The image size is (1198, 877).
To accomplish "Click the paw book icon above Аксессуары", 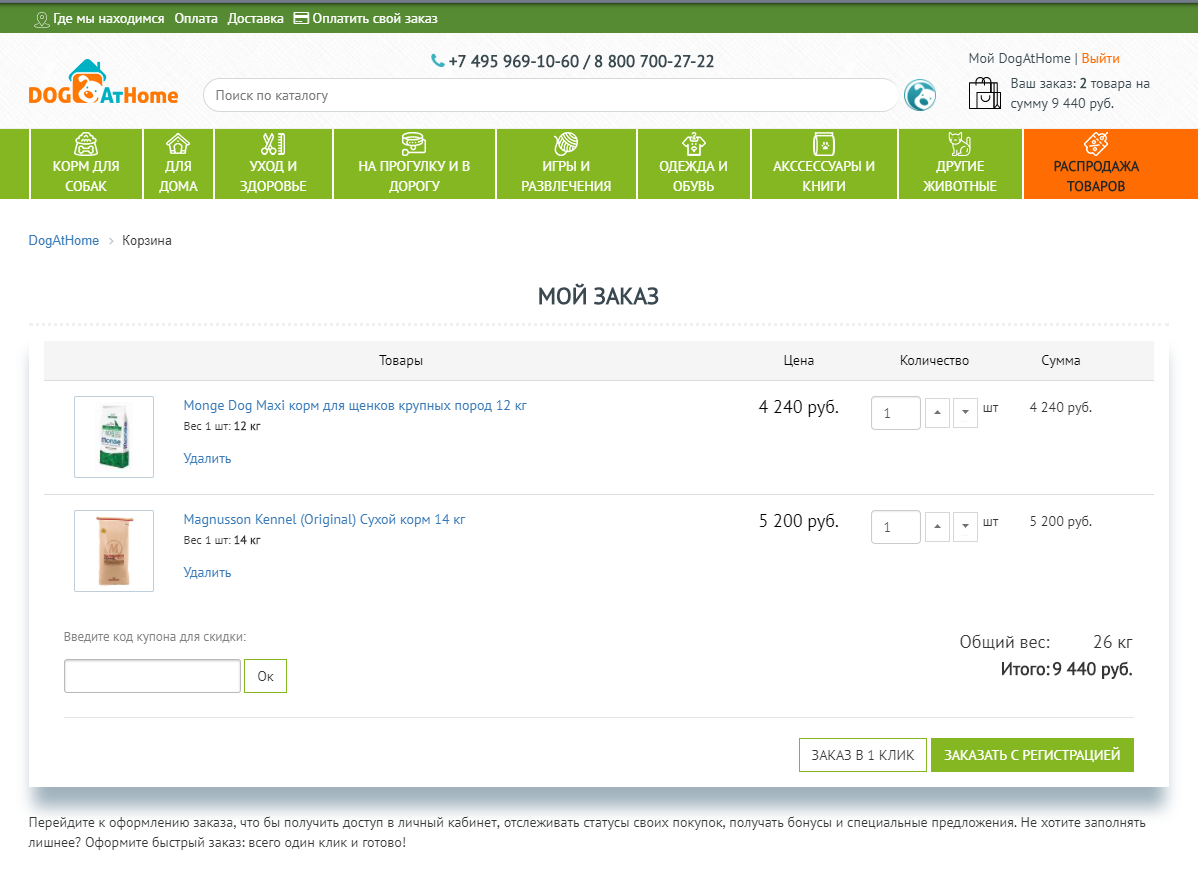I will point(824,144).
